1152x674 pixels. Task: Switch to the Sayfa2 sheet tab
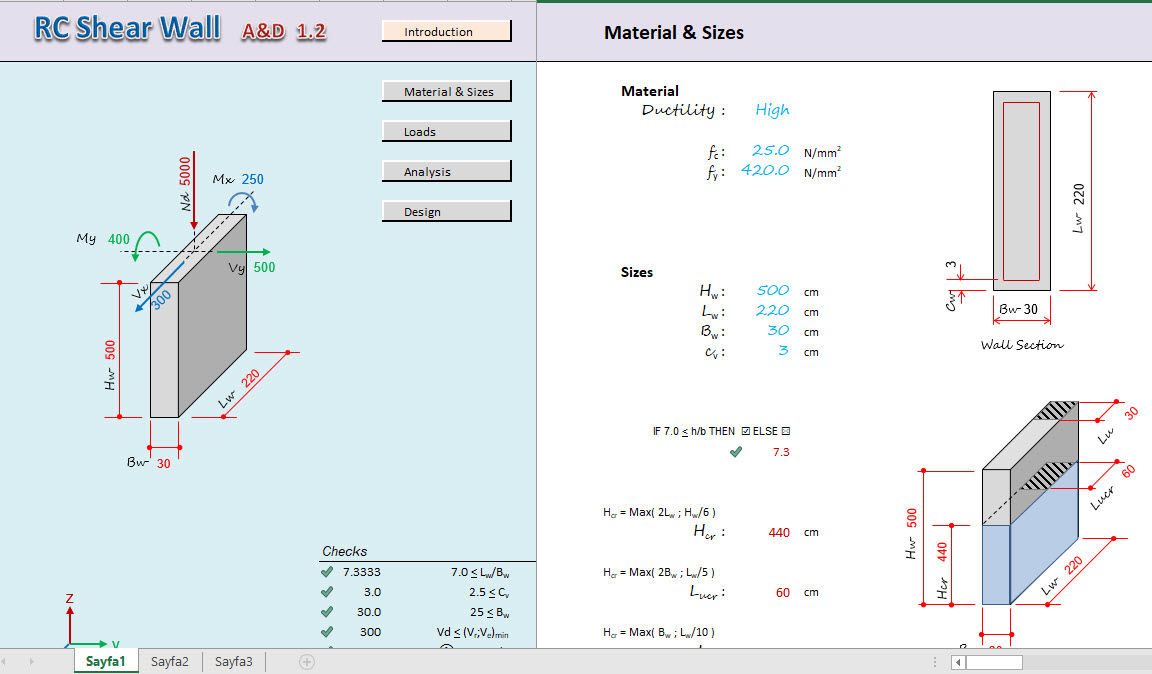(x=172, y=661)
